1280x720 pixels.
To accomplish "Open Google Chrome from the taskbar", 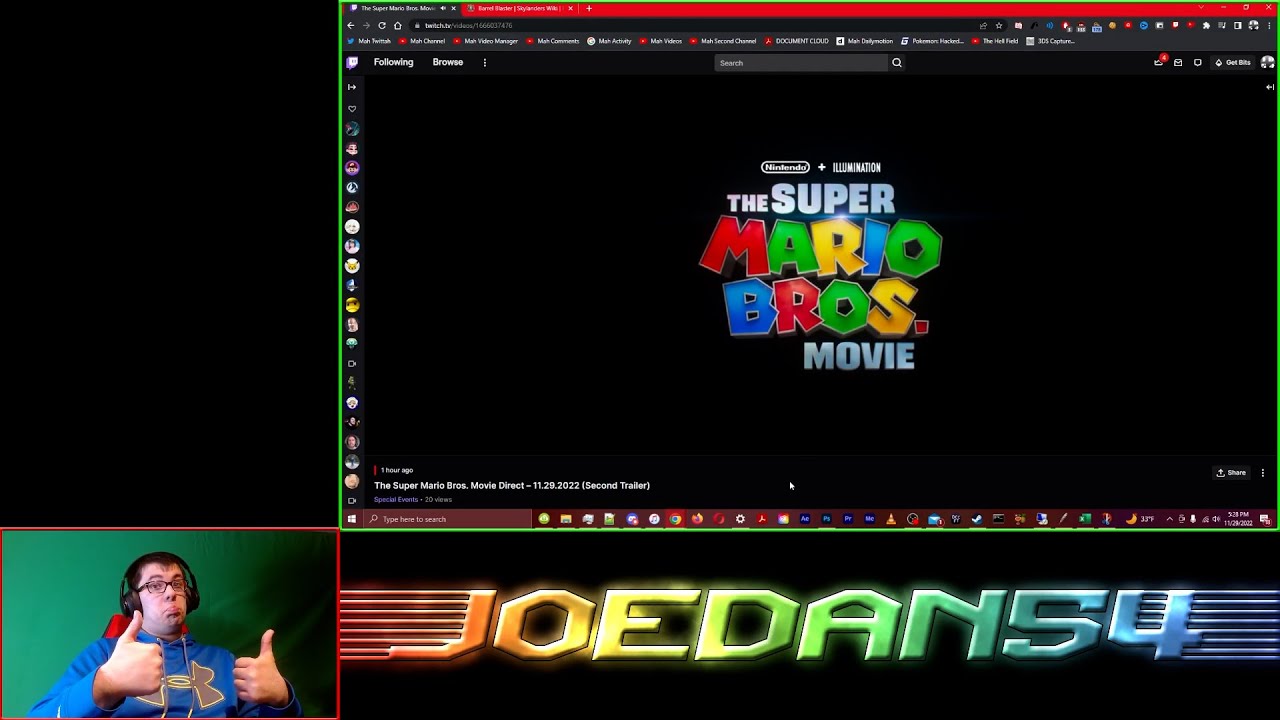I will [675, 519].
